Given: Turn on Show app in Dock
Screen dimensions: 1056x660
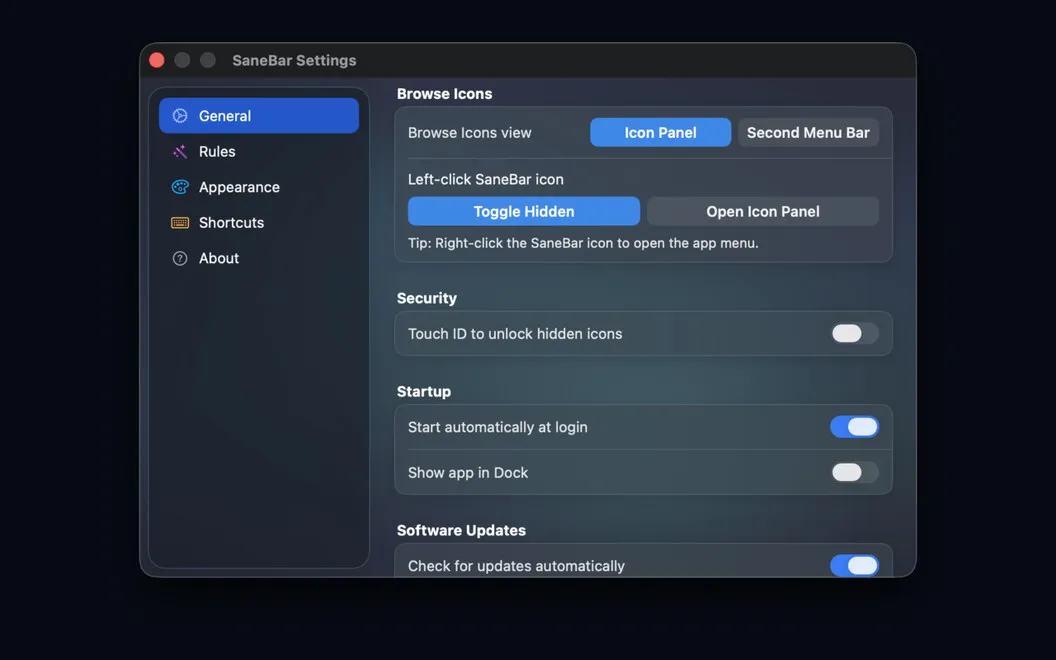Looking at the screenshot, I should click(x=854, y=472).
